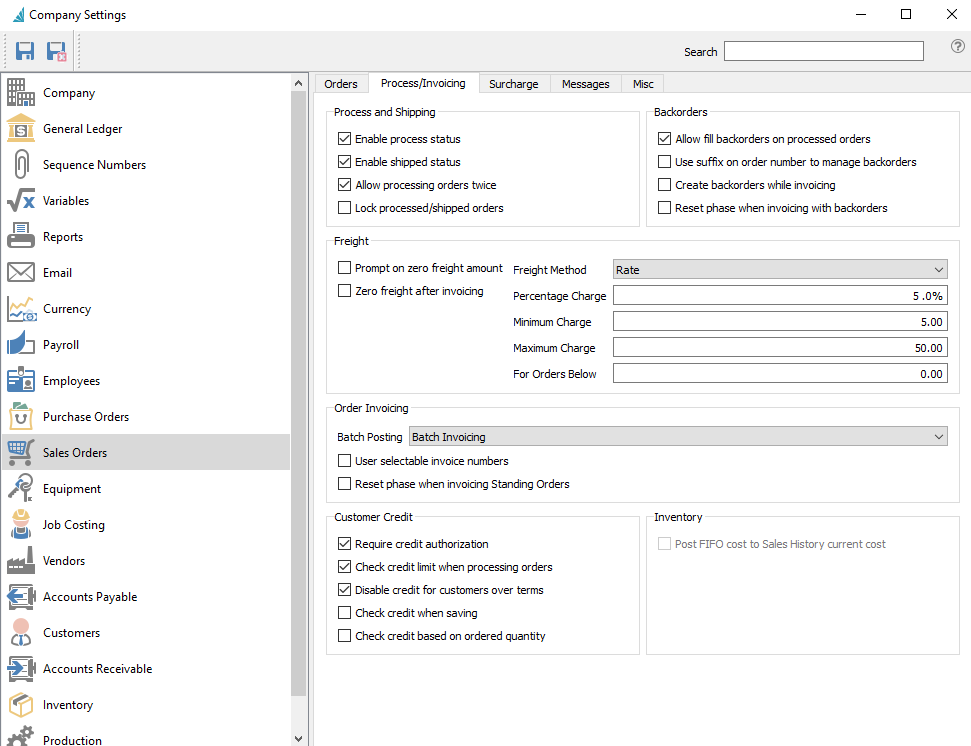Open Variables via the square root icon
This screenshot has height=746, width=971.
point(20,200)
